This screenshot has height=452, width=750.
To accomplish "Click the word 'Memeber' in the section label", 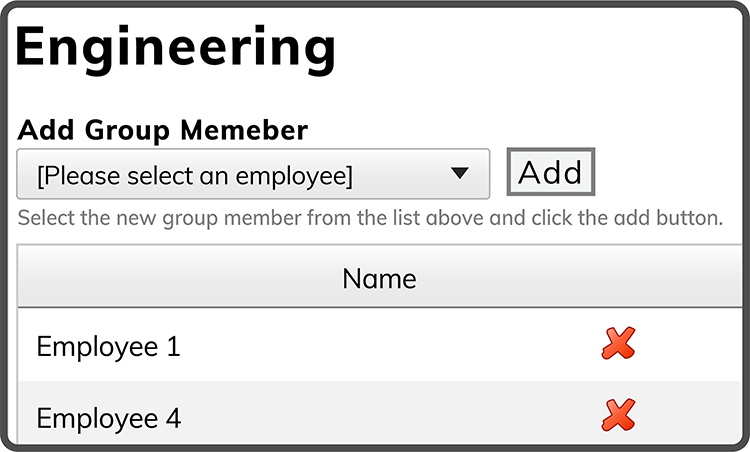I will (x=244, y=130).
